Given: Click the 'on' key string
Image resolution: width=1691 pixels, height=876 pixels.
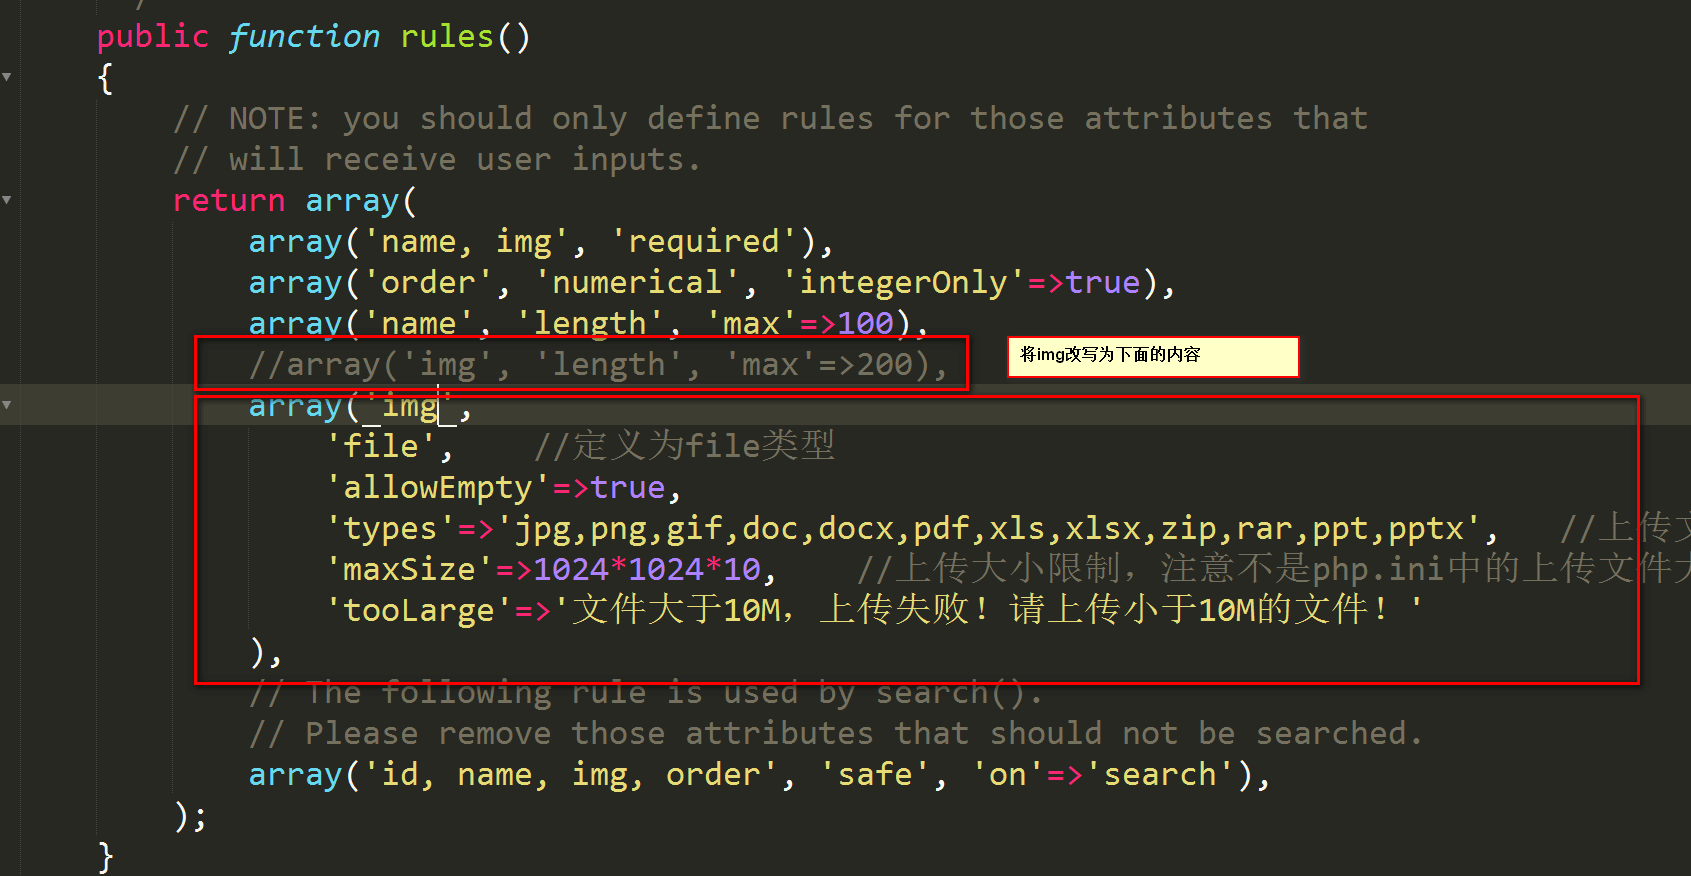Looking at the screenshot, I should click(1008, 775).
